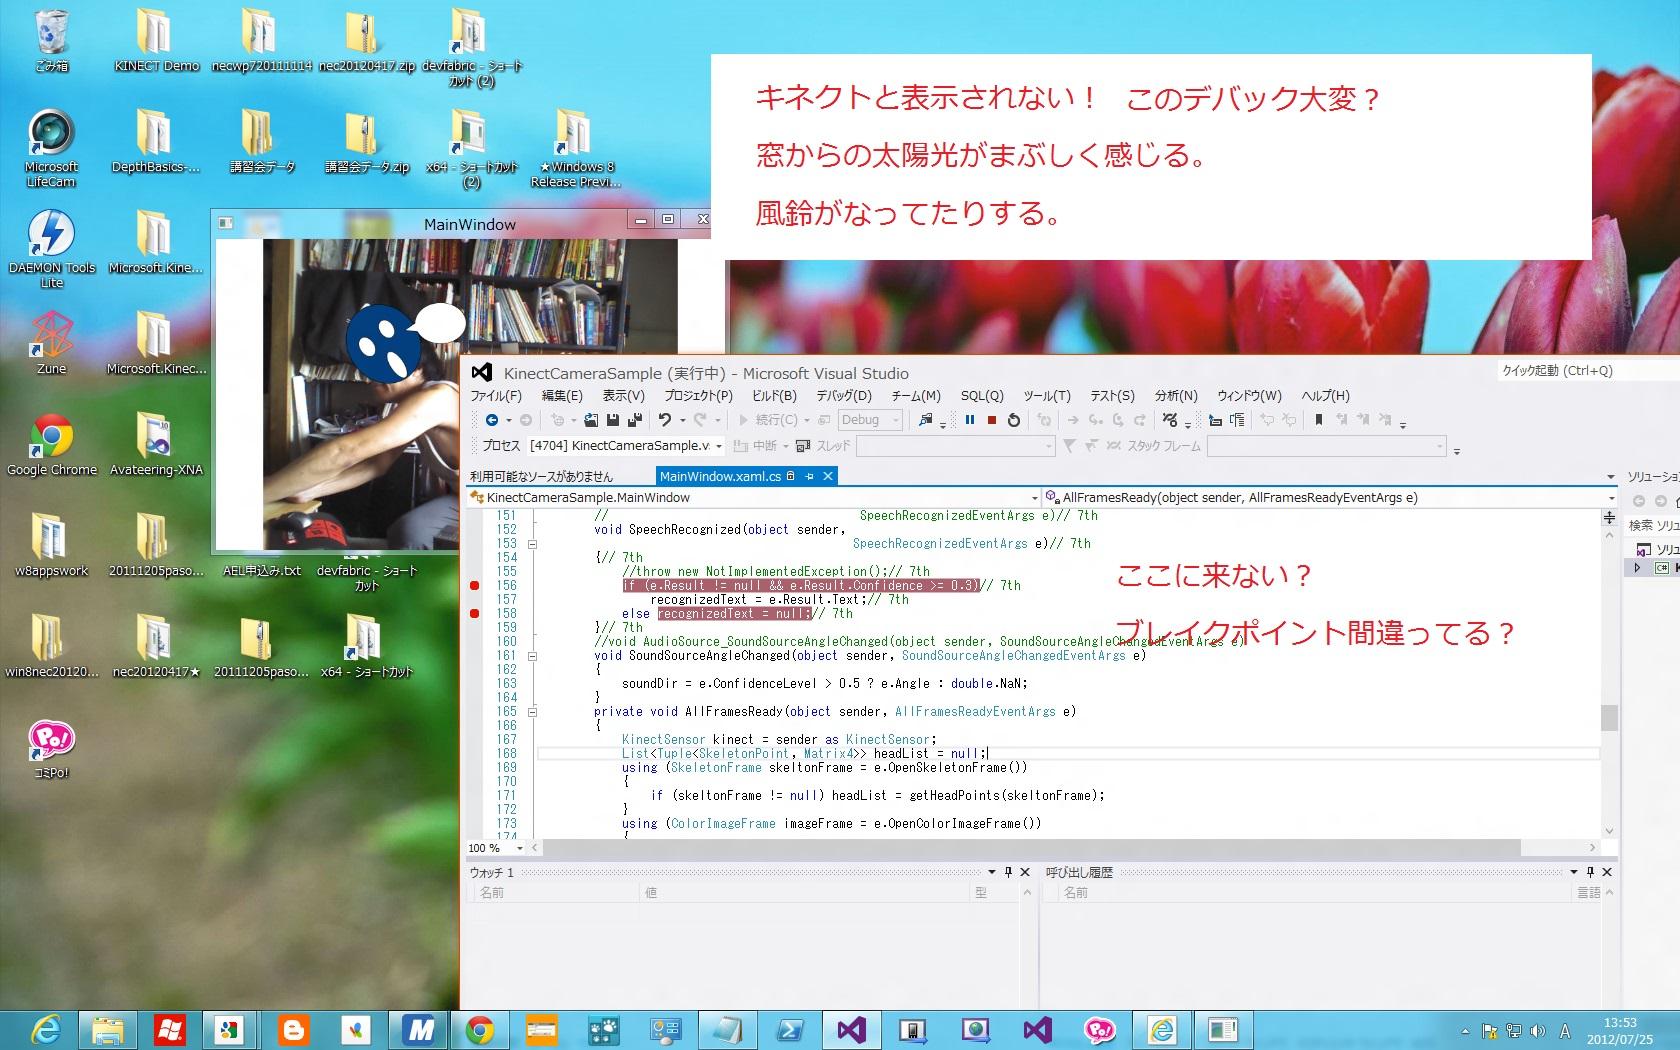Viewport: 1680px width, 1050px height.
Task: Select the Microsoft LifeCam desktop shortcut
Action: tap(51, 148)
